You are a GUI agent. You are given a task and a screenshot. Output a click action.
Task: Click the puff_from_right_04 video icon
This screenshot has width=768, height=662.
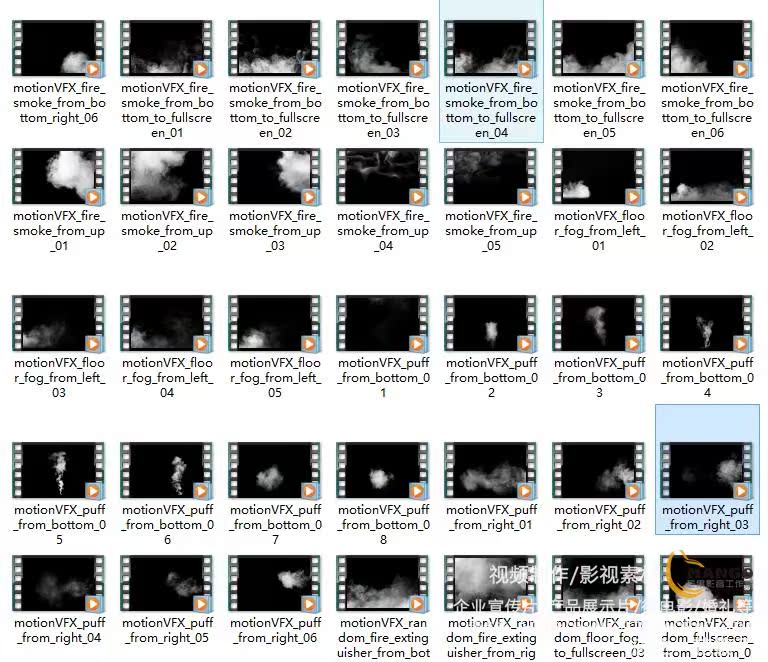click(x=58, y=585)
